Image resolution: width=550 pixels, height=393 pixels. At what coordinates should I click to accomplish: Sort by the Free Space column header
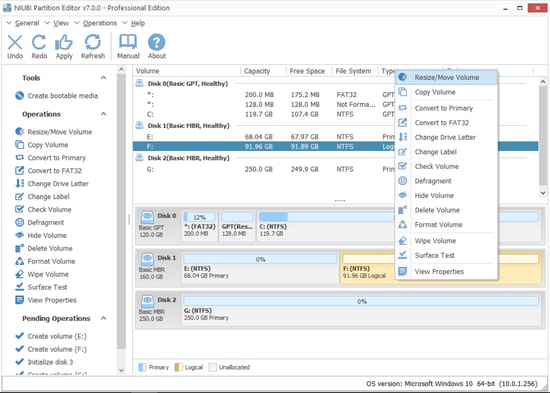309,71
